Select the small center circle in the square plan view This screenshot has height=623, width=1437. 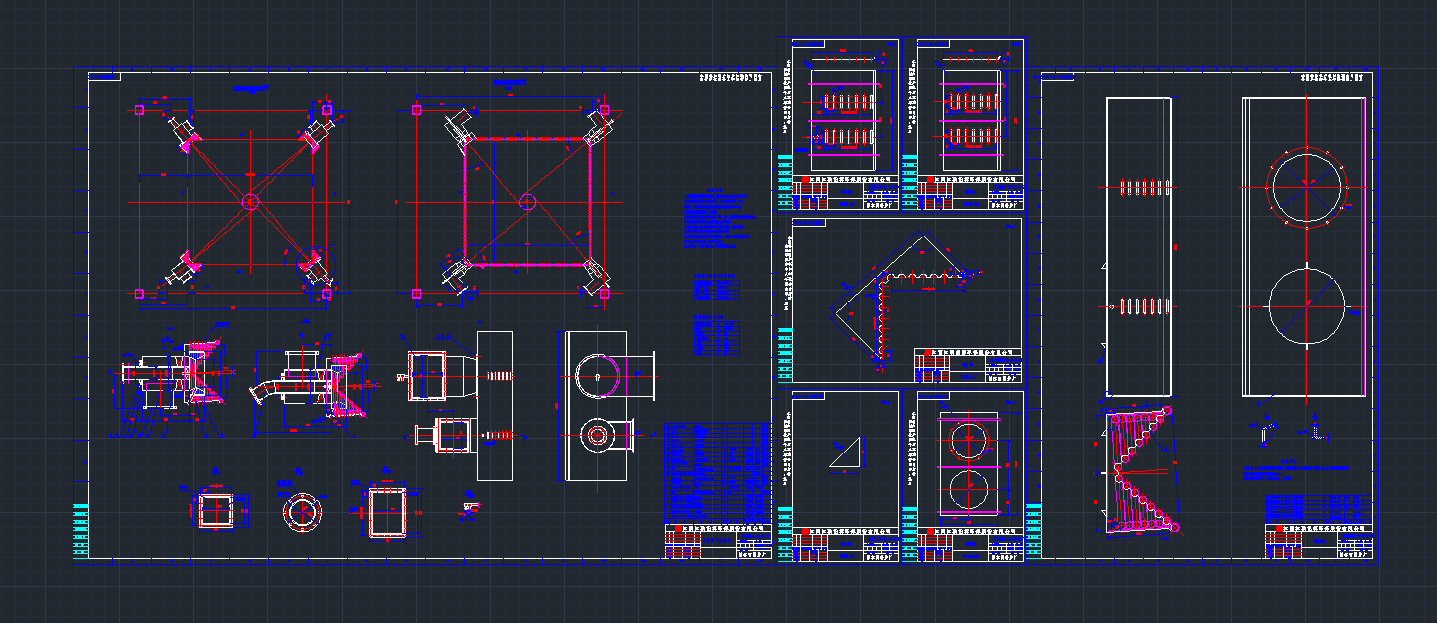527,201
